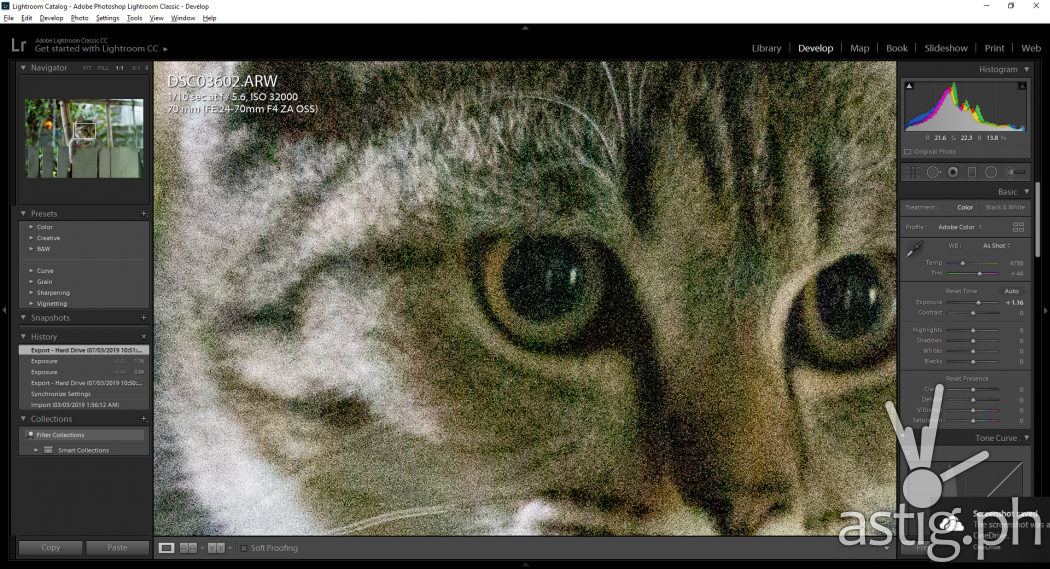Click the Paste settings button
The height and width of the screenshot is (569, 1050).
pyautogui.click(x=117, y=548)
